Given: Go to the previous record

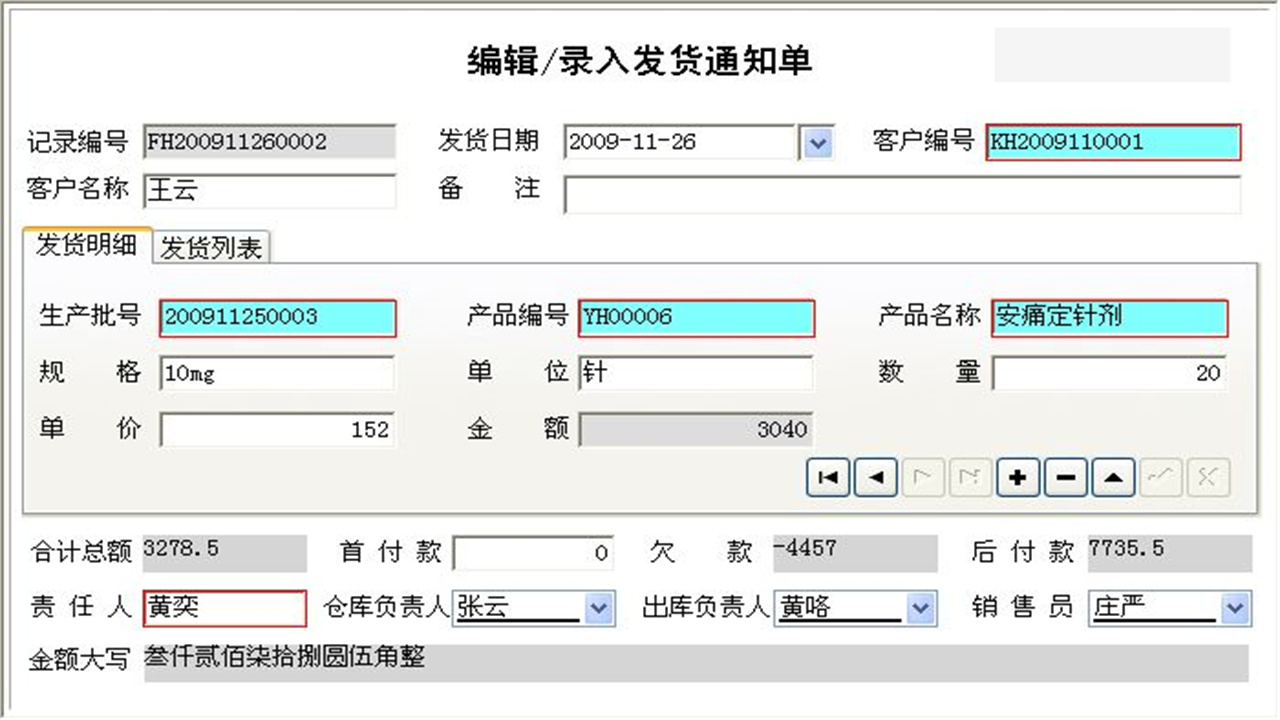Looking at the screenshot, I should [875, 477].
